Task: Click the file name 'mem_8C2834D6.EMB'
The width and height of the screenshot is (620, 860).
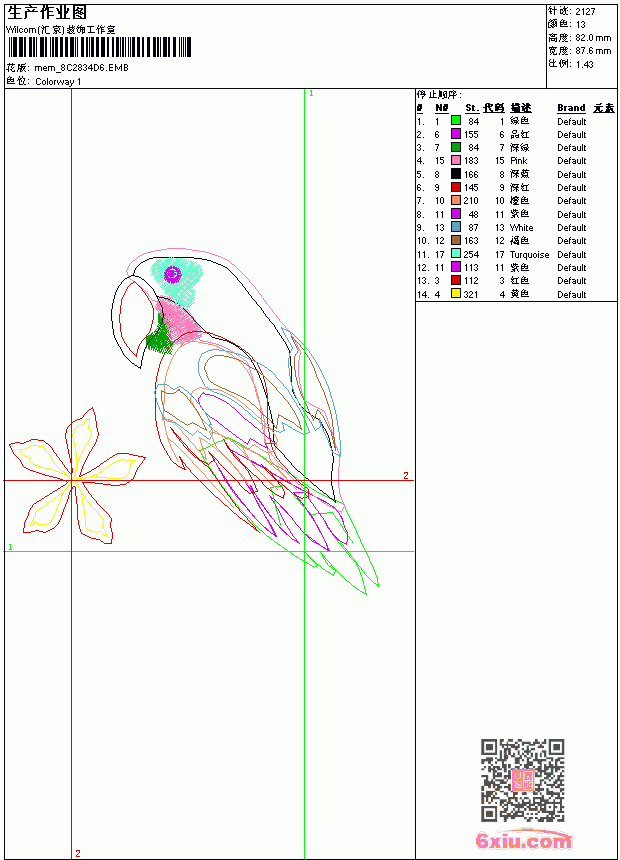Action: click(81, 68)
